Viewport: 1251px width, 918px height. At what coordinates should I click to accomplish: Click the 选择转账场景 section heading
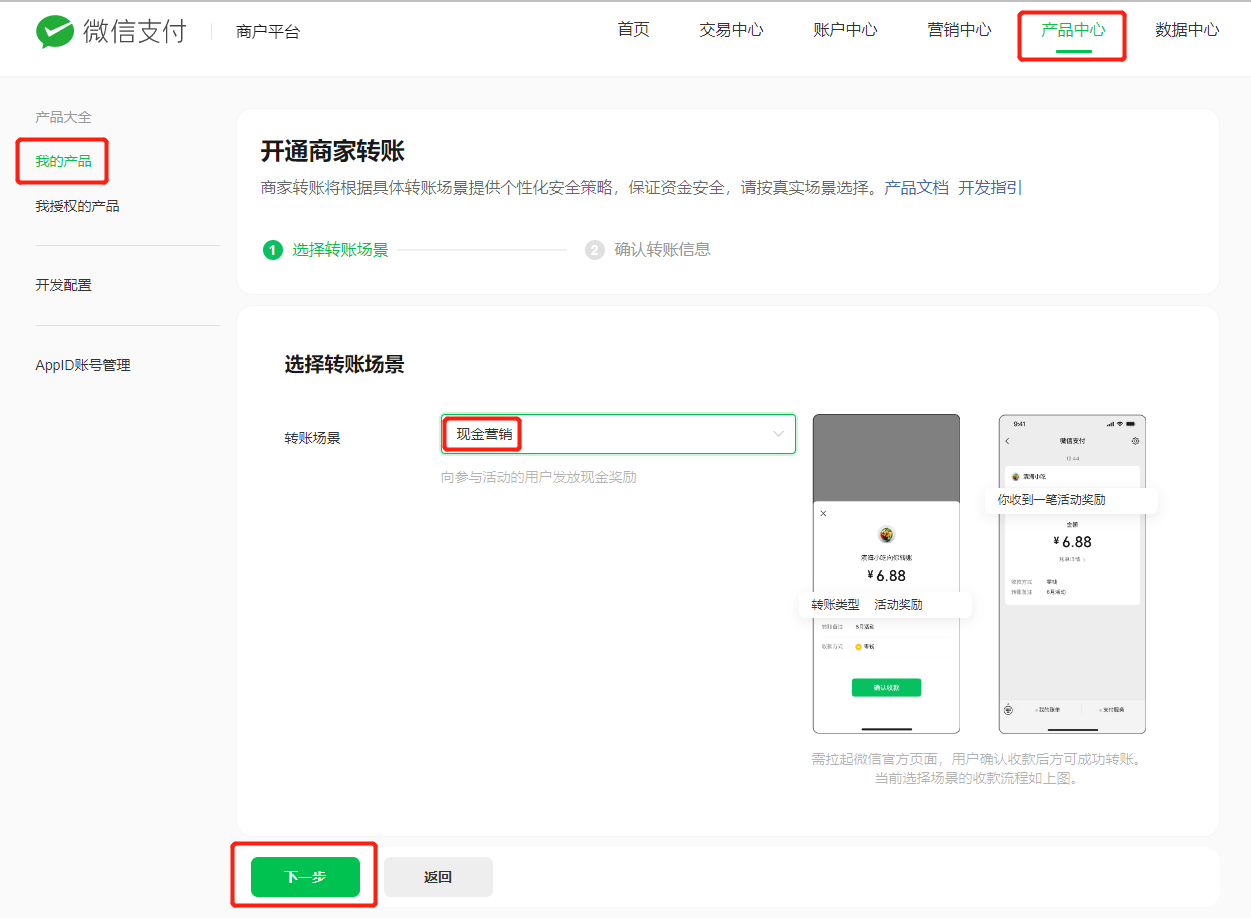coord(344,365)
